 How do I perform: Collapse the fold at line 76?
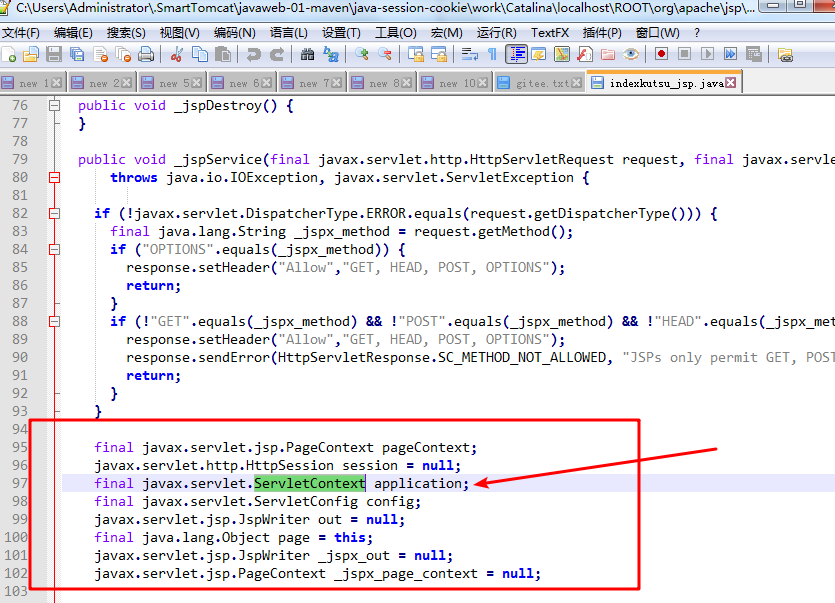[x=54, y=105]
